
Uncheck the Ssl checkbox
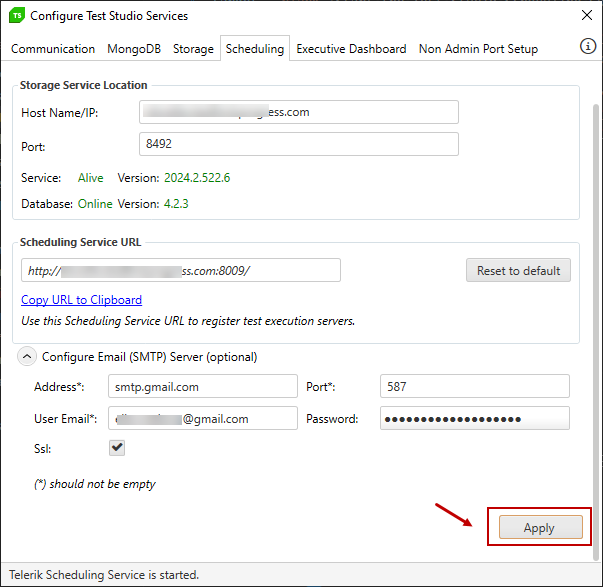pyautogui.click(x=117, y=448)
